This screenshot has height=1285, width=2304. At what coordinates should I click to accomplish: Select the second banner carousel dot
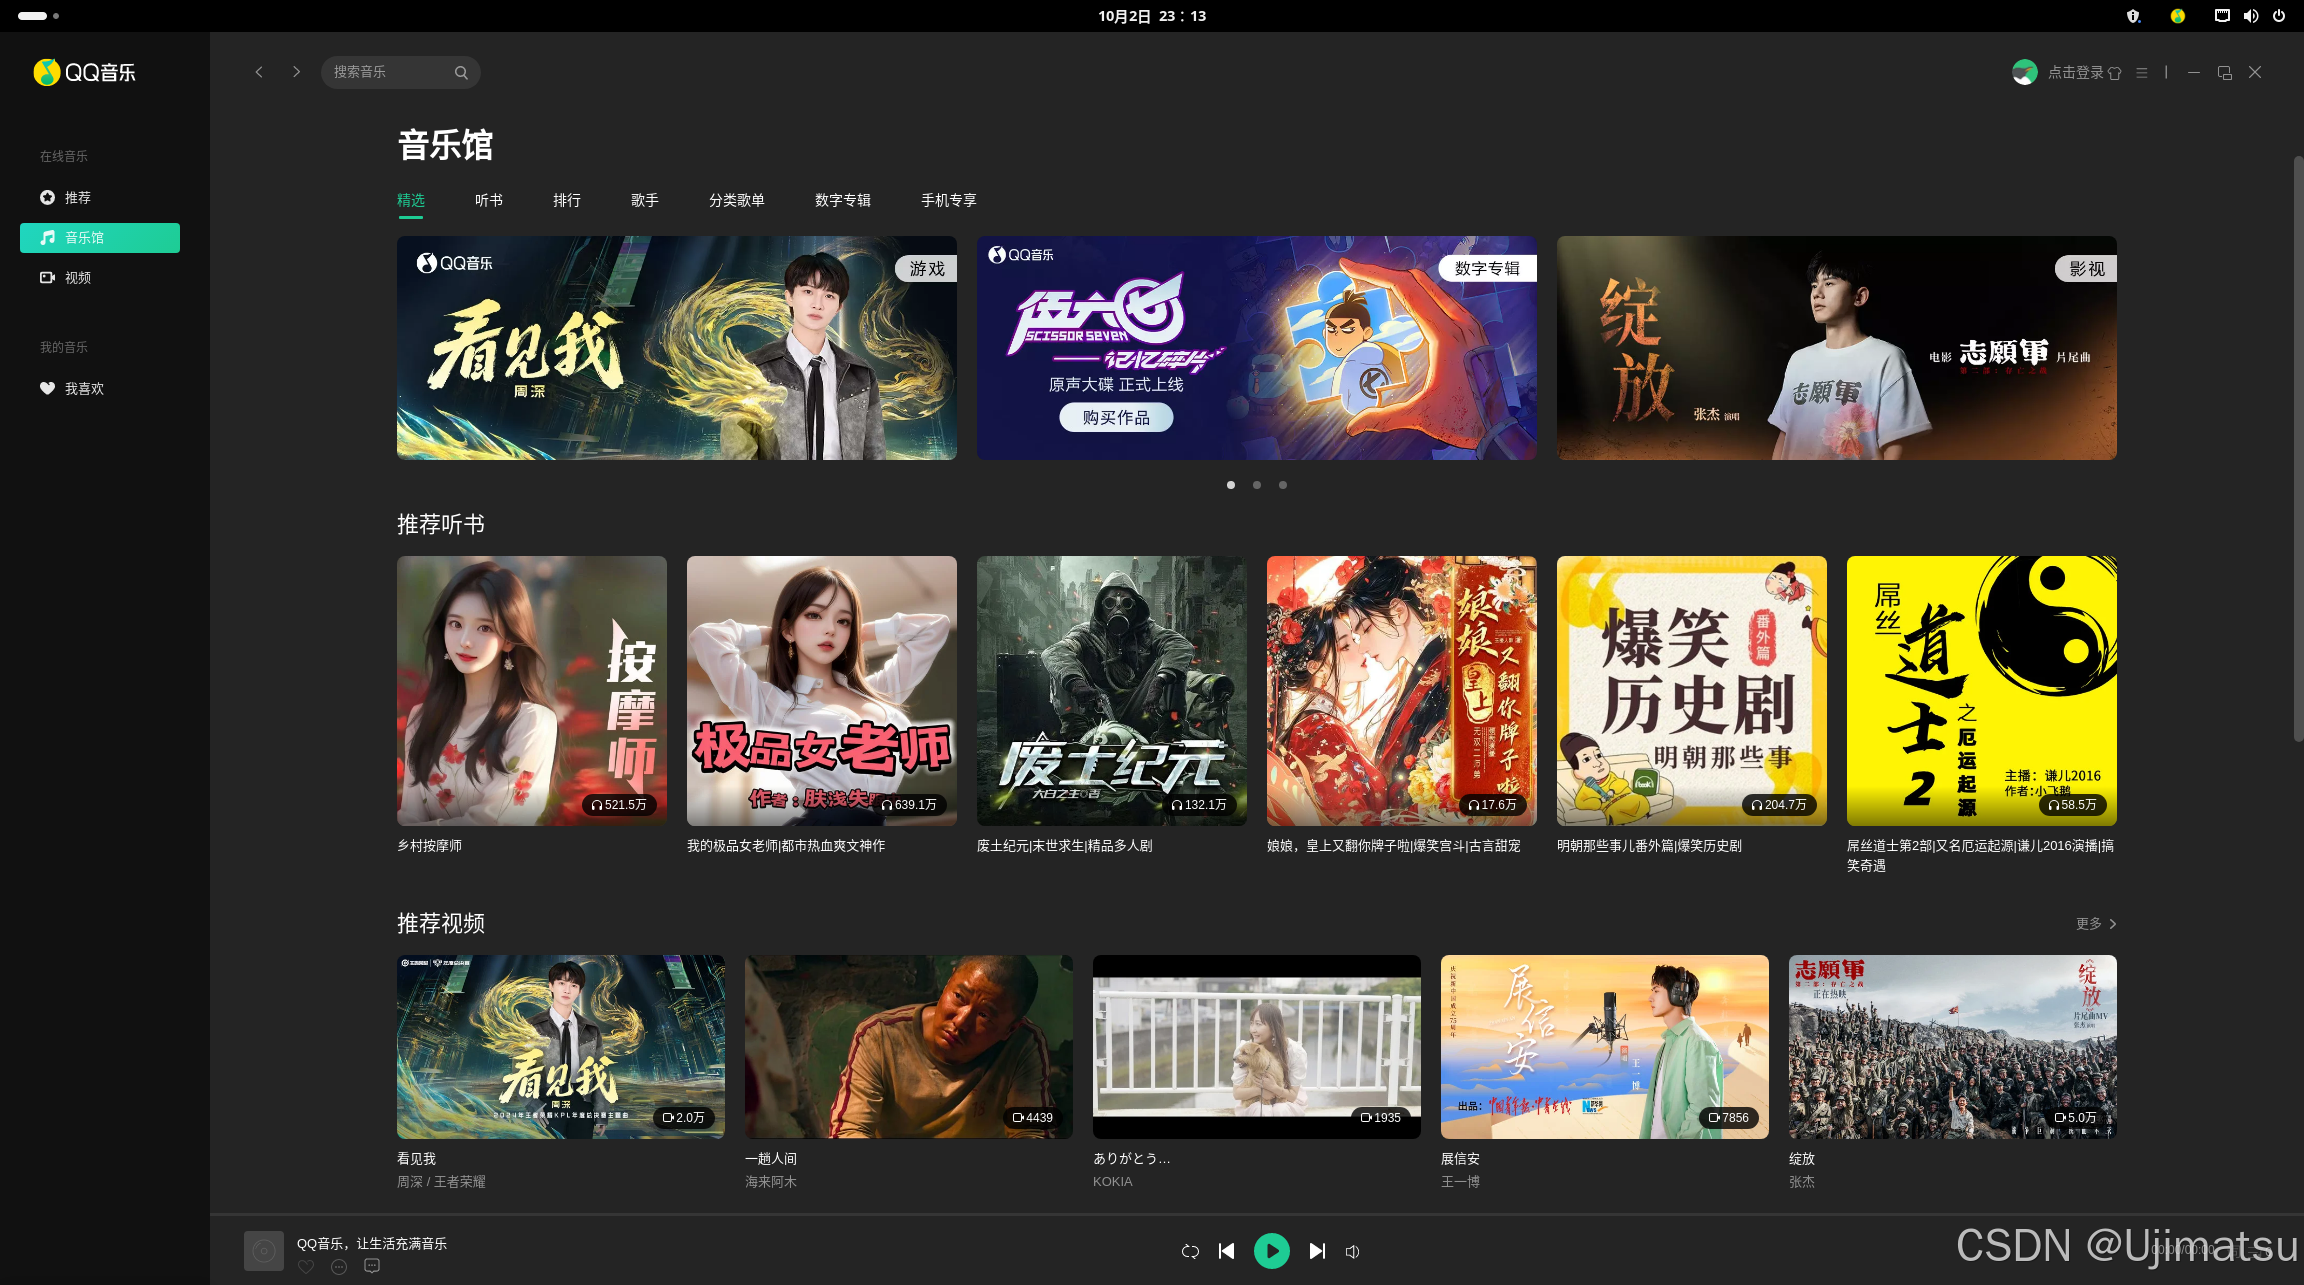click(x=1257, y=485)
